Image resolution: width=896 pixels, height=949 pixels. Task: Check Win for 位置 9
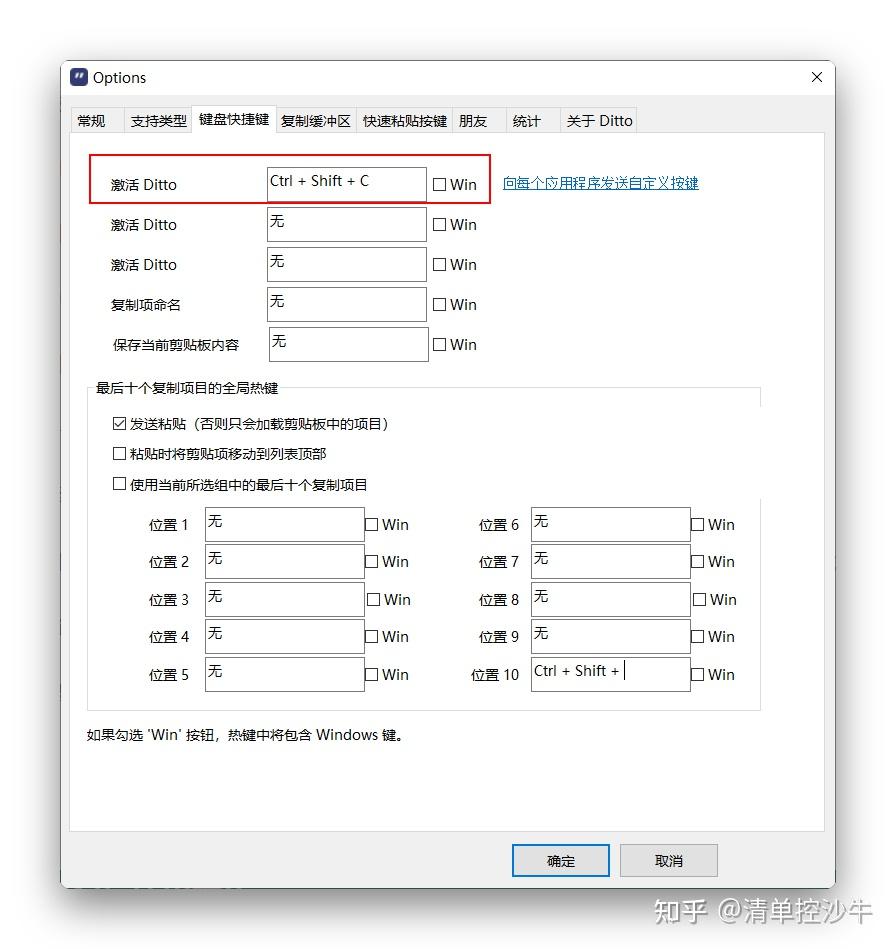(x=697, y=637)
